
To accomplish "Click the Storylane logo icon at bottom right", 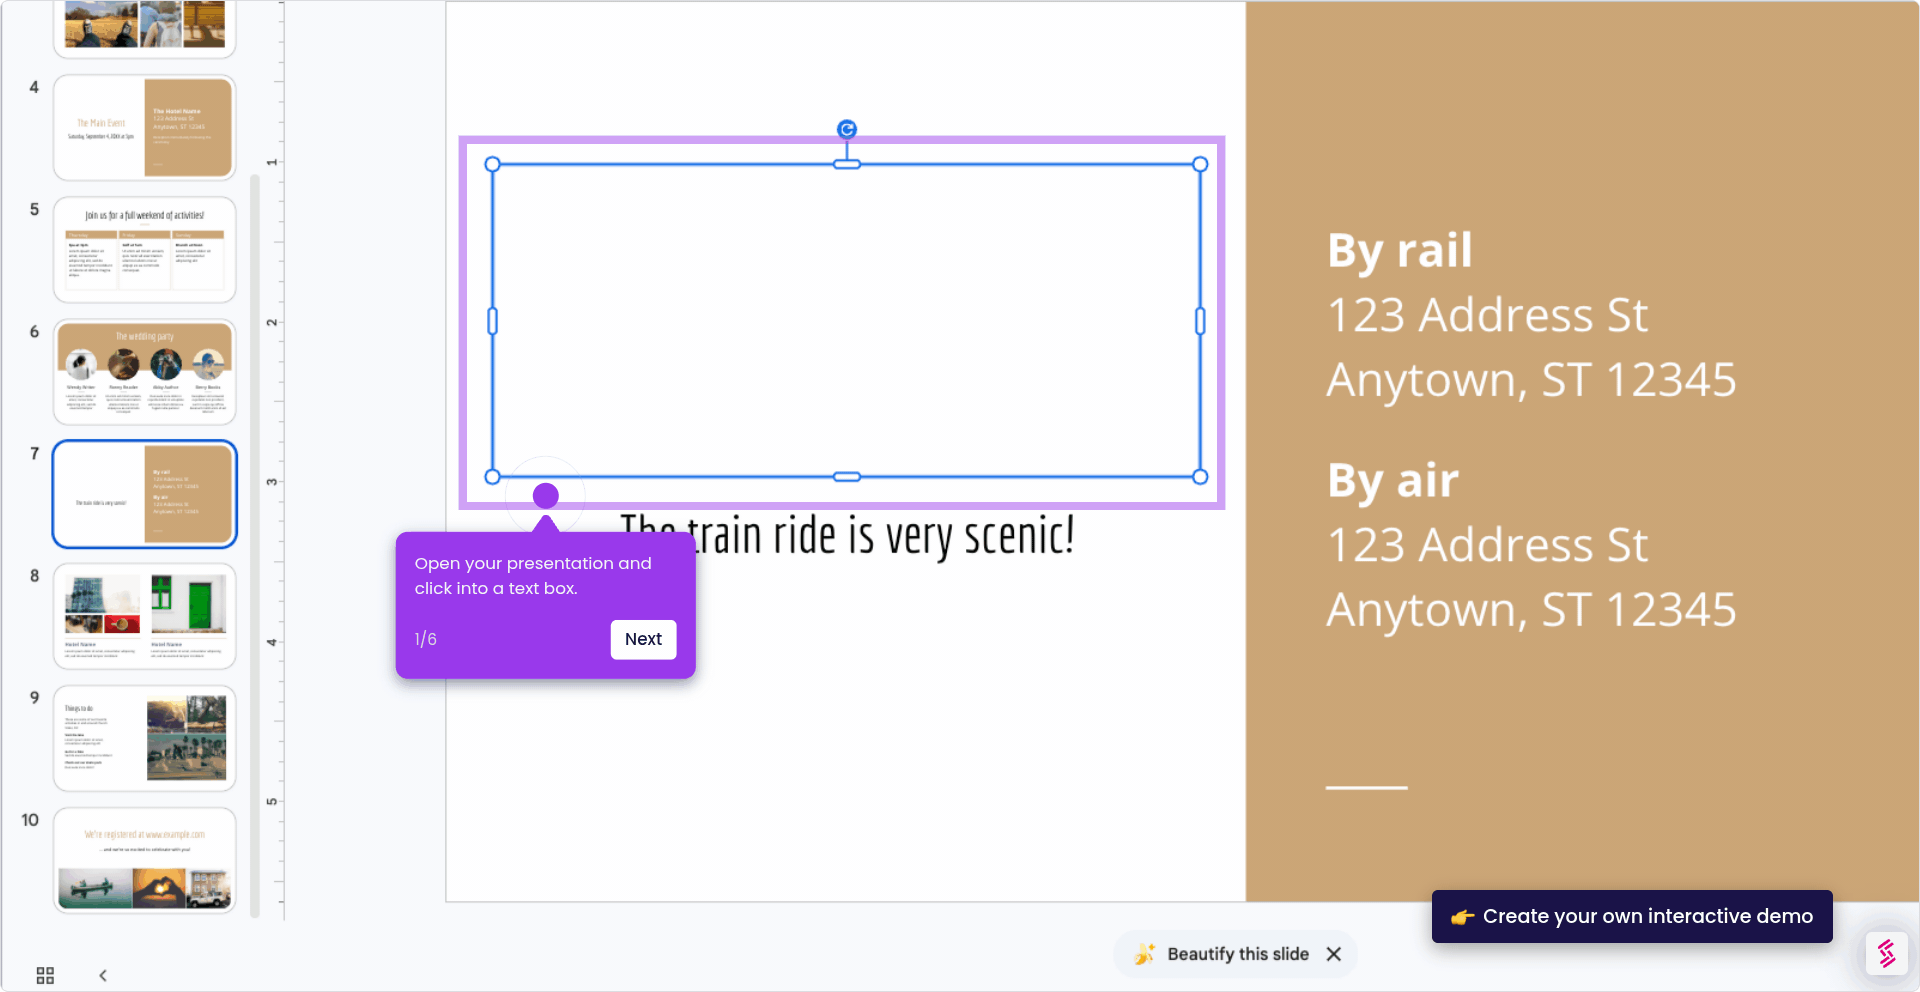I will [1886, 953].
